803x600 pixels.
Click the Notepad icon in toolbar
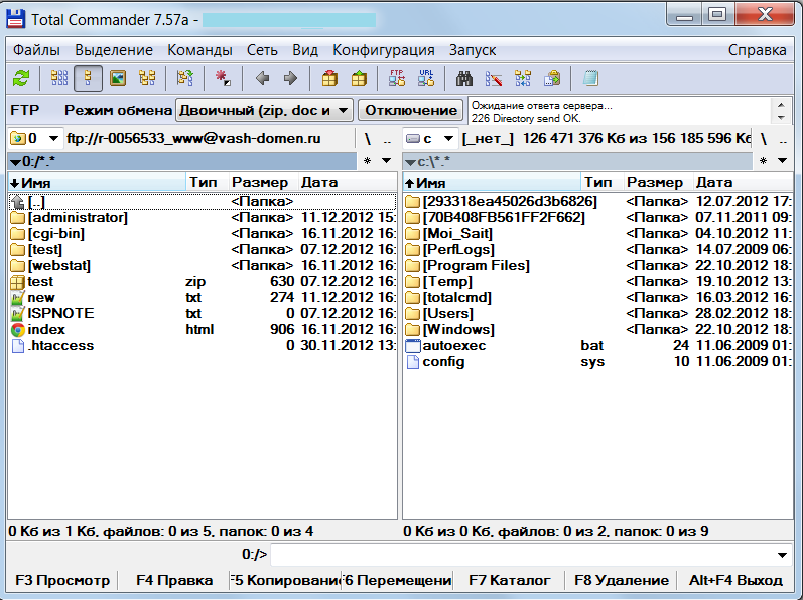pyautogui.click(x=590, y=78)
